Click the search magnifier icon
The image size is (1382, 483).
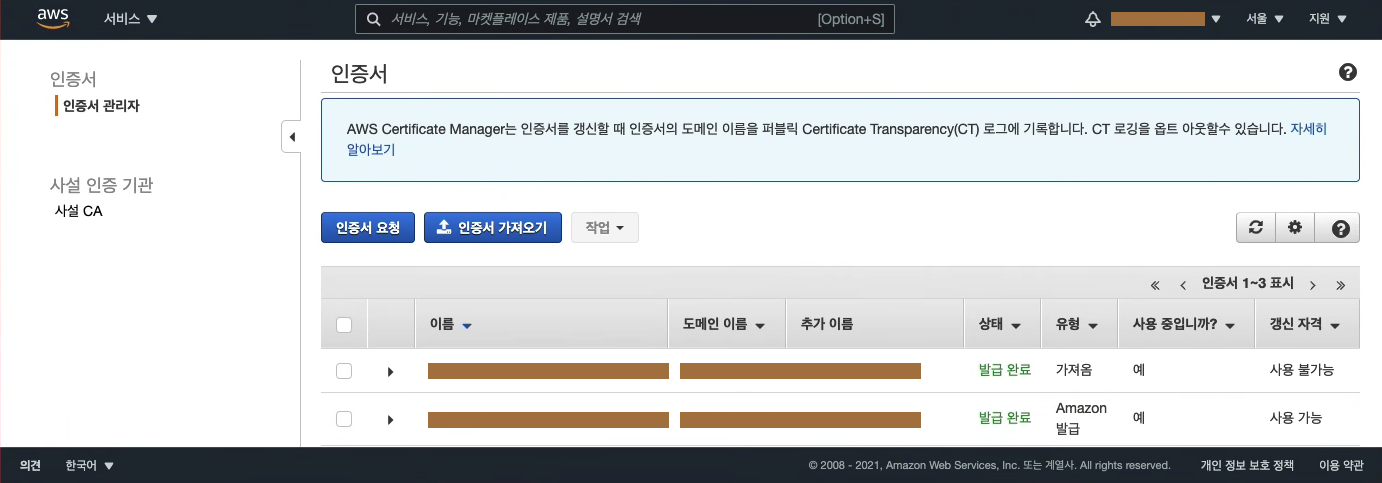(x=373, y=19)
